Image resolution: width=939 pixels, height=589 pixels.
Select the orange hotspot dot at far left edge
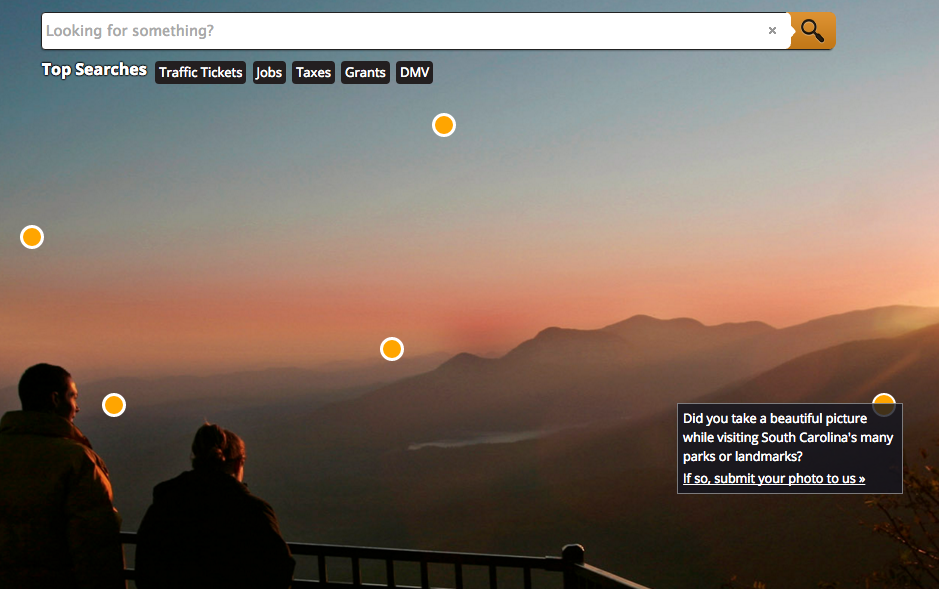click(x=32, y=237)
